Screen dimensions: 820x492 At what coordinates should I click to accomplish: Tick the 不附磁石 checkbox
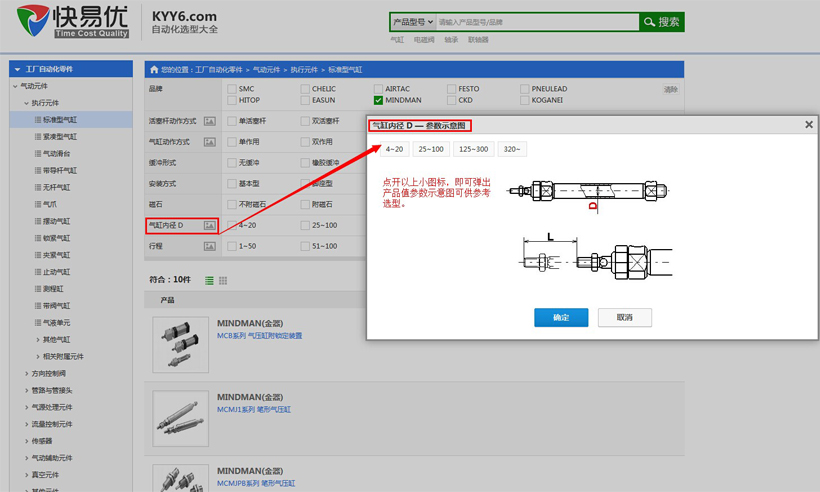tap(232, 204)
